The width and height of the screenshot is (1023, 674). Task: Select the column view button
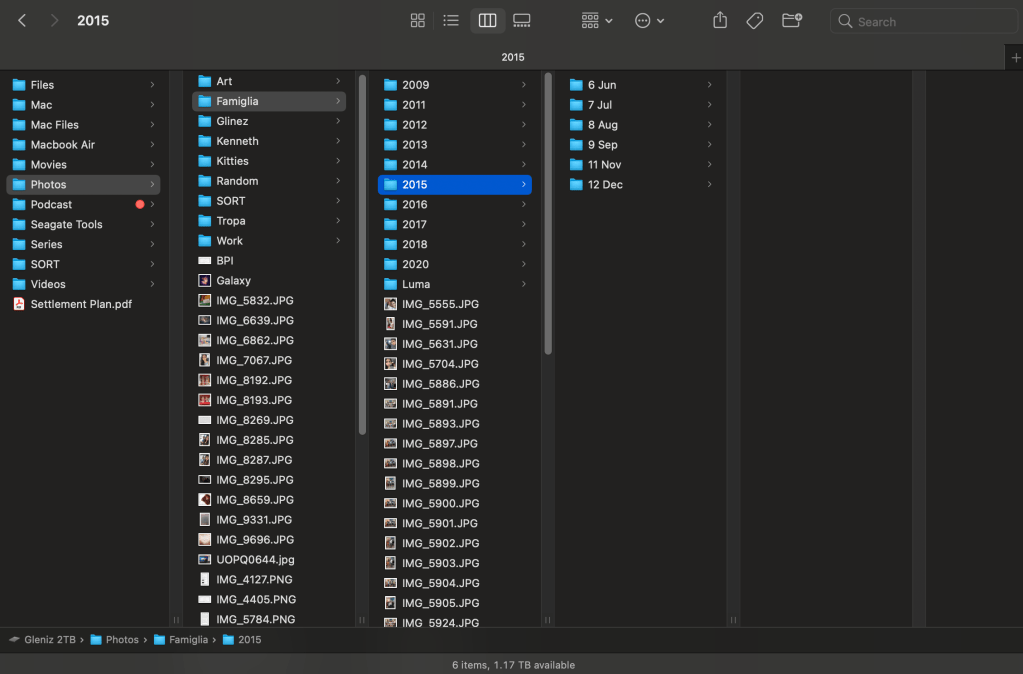(487, 21)
